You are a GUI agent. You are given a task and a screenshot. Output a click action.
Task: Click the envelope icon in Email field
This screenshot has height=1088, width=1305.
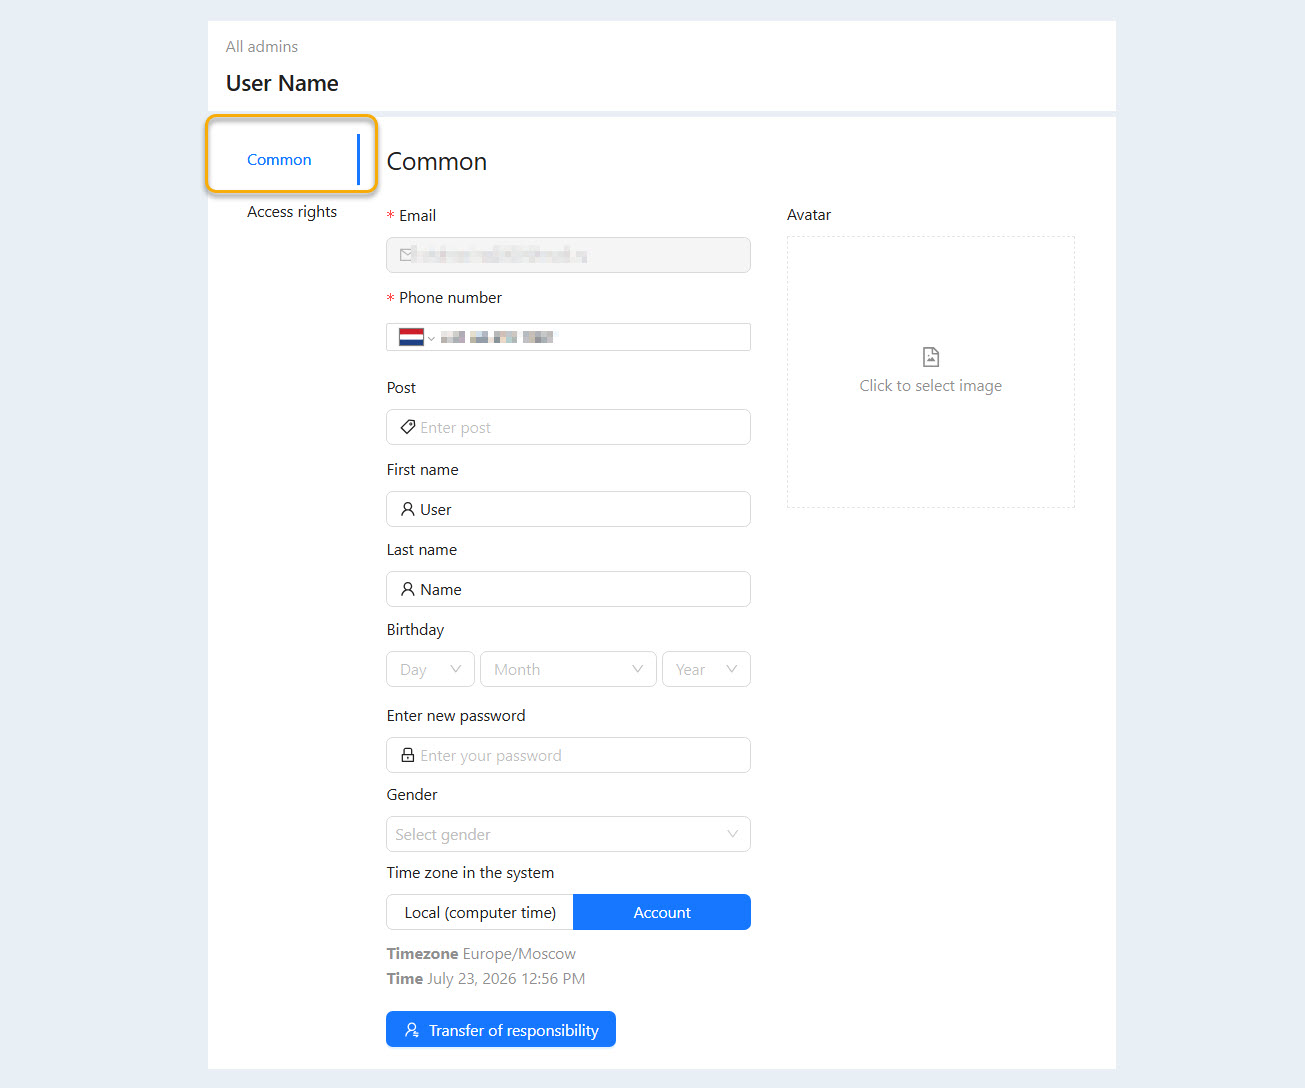[x=406, y=255]
